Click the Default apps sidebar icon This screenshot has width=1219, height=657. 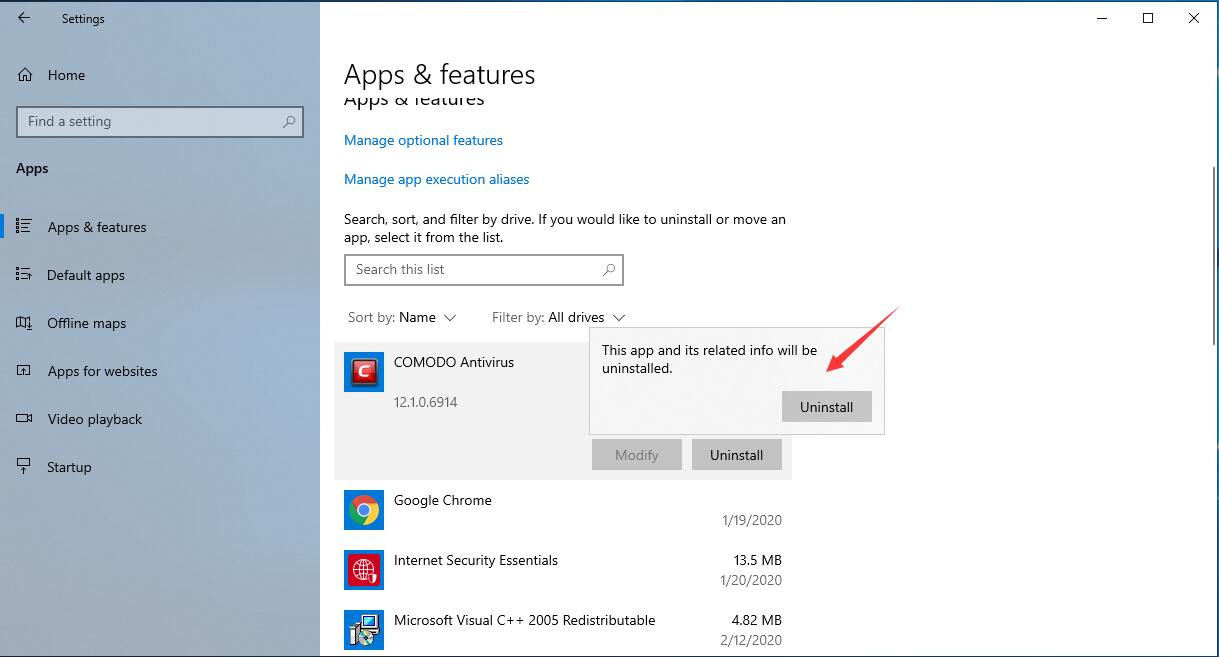[x=25, y=275]
